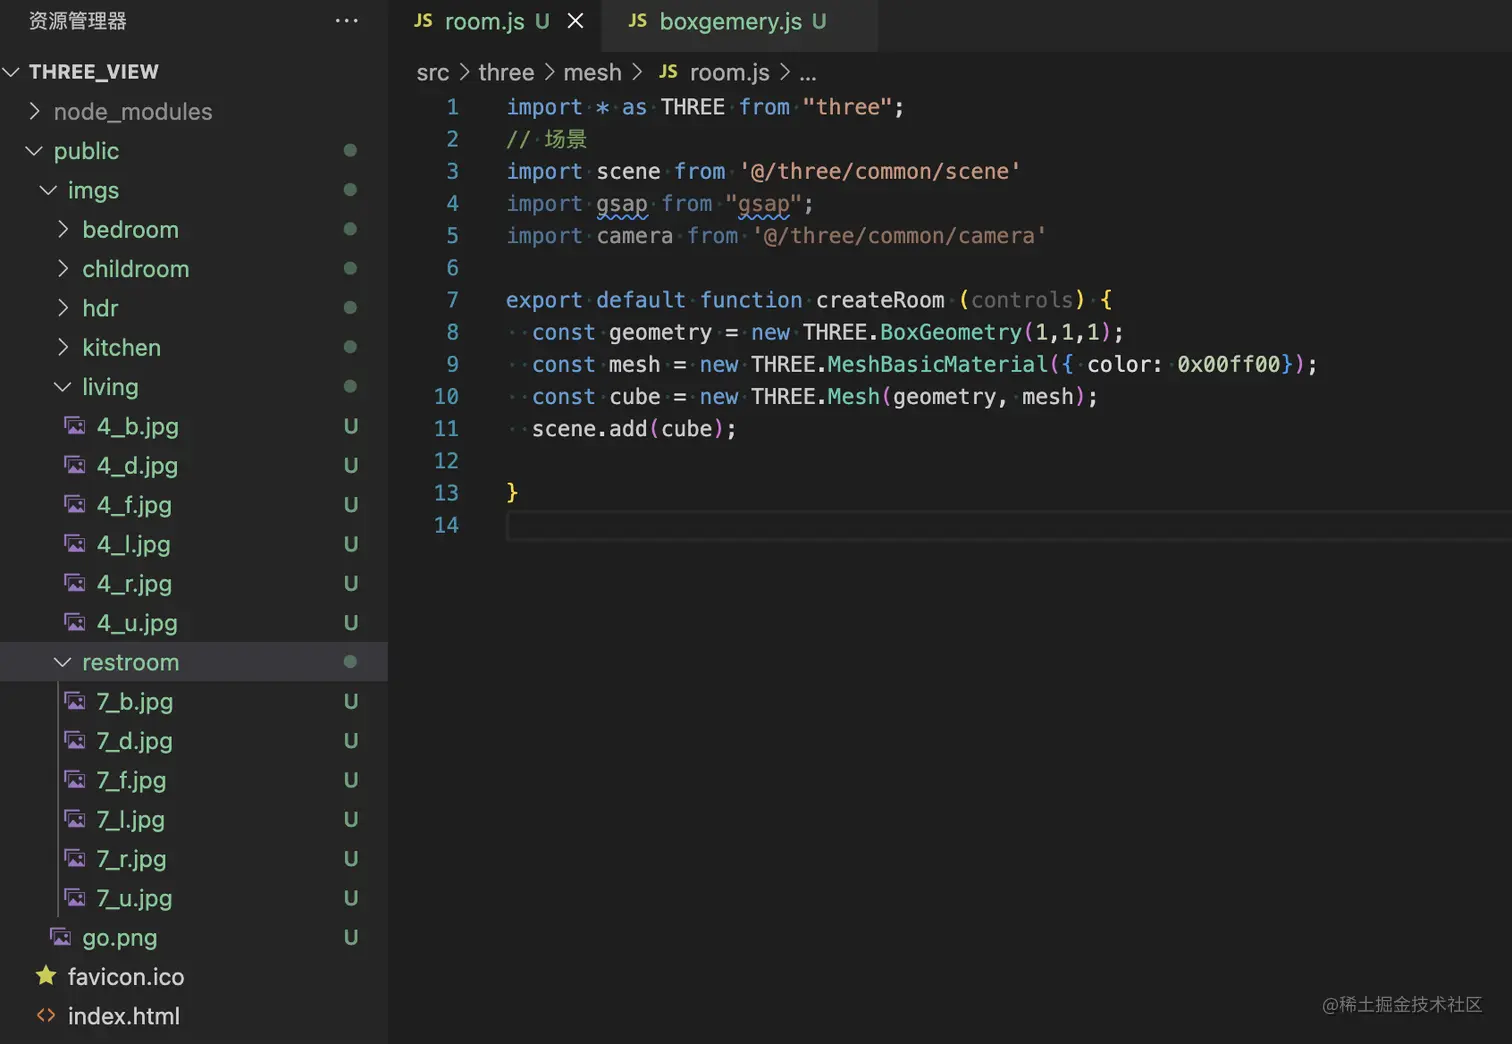
Task: Click the image icon of 7_u.jpg
Action: pos(75,898)
